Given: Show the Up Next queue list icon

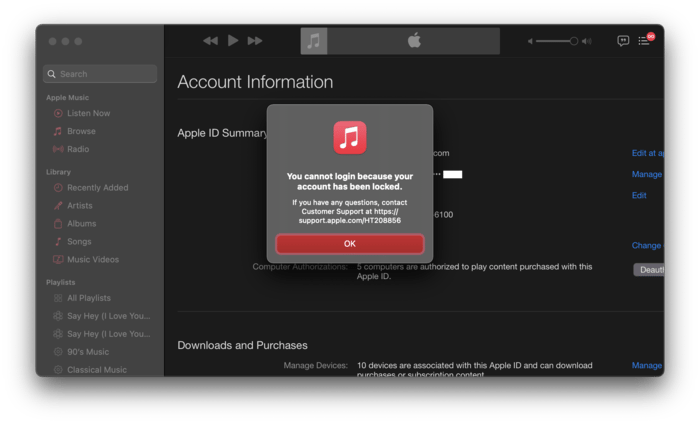Looking at the screenshot, I should pos(647,41).
